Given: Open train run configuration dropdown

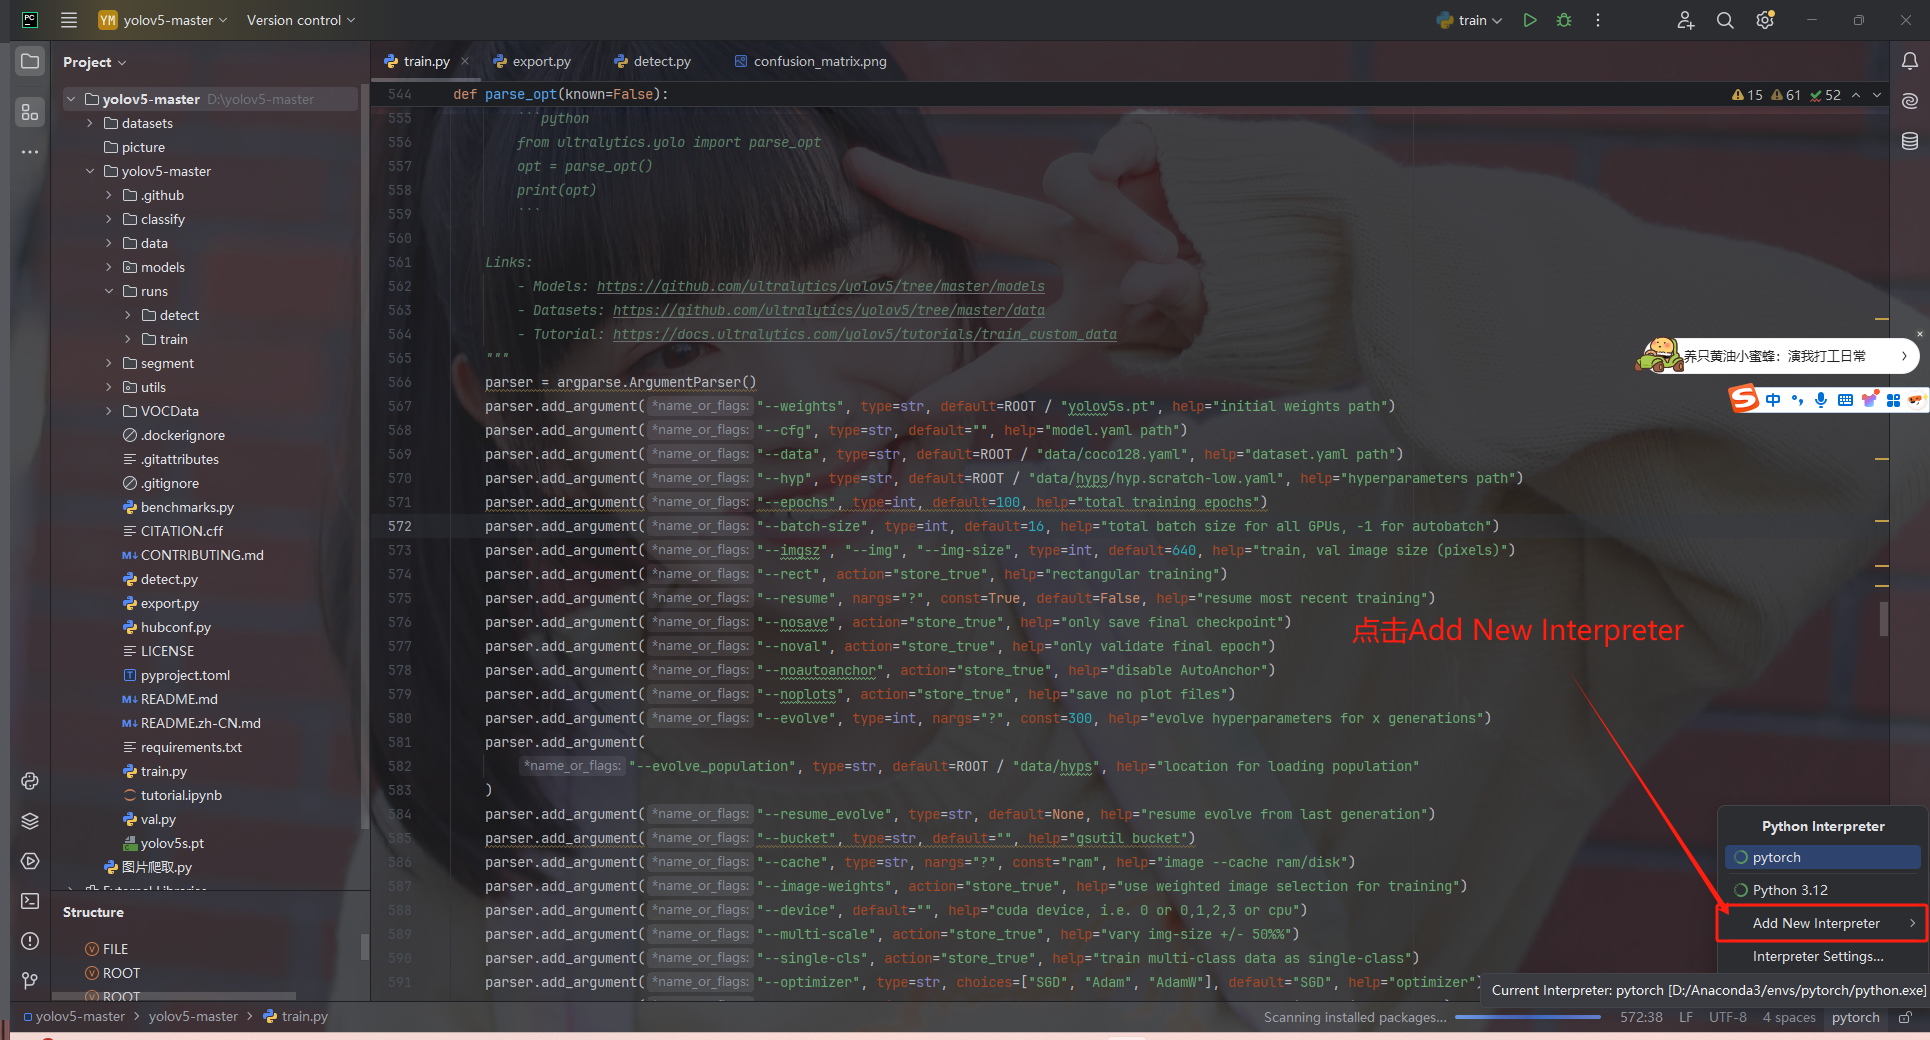Looking at the screenshot, I should click(1470, 20).
